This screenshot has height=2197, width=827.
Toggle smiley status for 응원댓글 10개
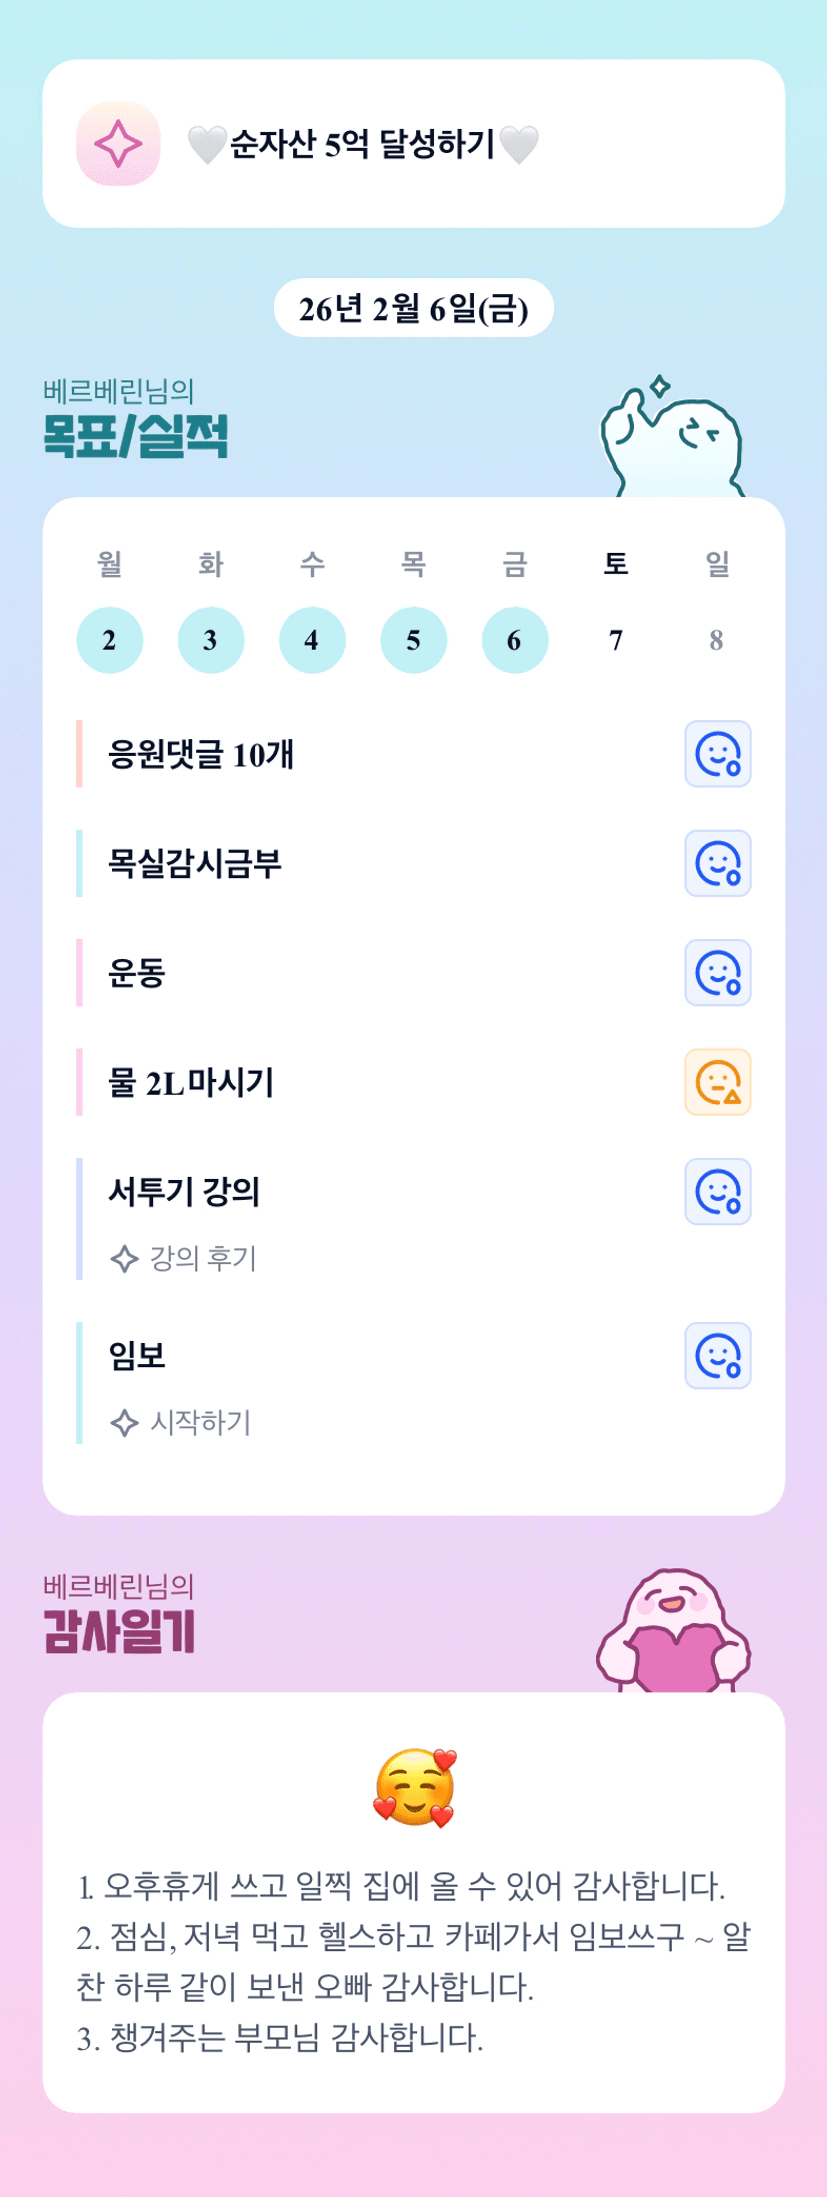point(717,754)
